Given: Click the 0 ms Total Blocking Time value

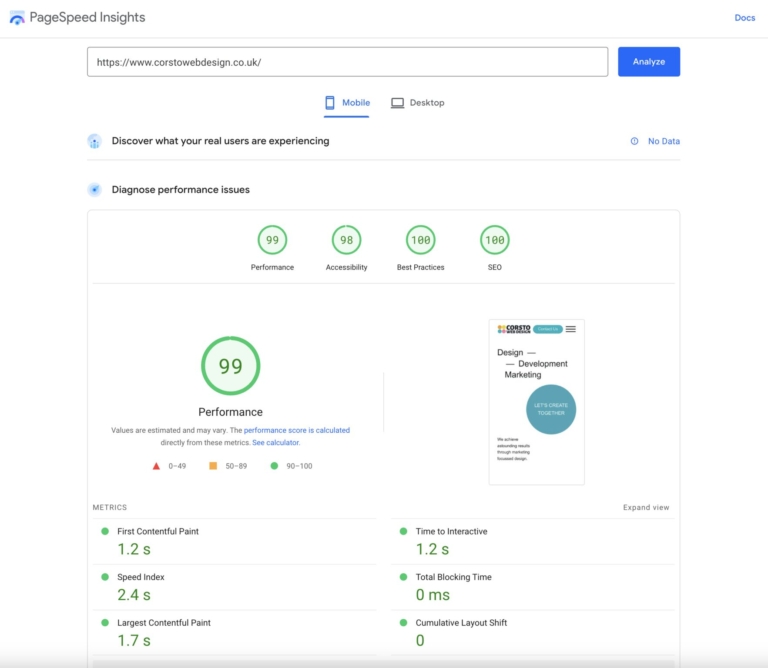Looking at the screenshot, I should 432,595.
